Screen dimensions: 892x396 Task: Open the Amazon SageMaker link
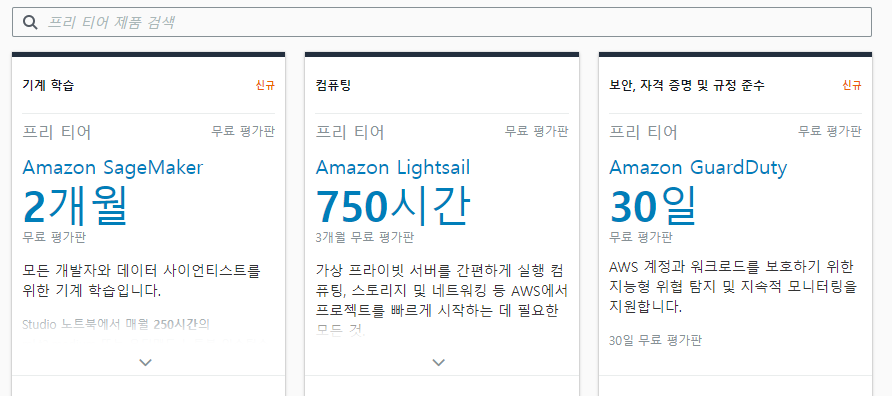pos(113,167)
